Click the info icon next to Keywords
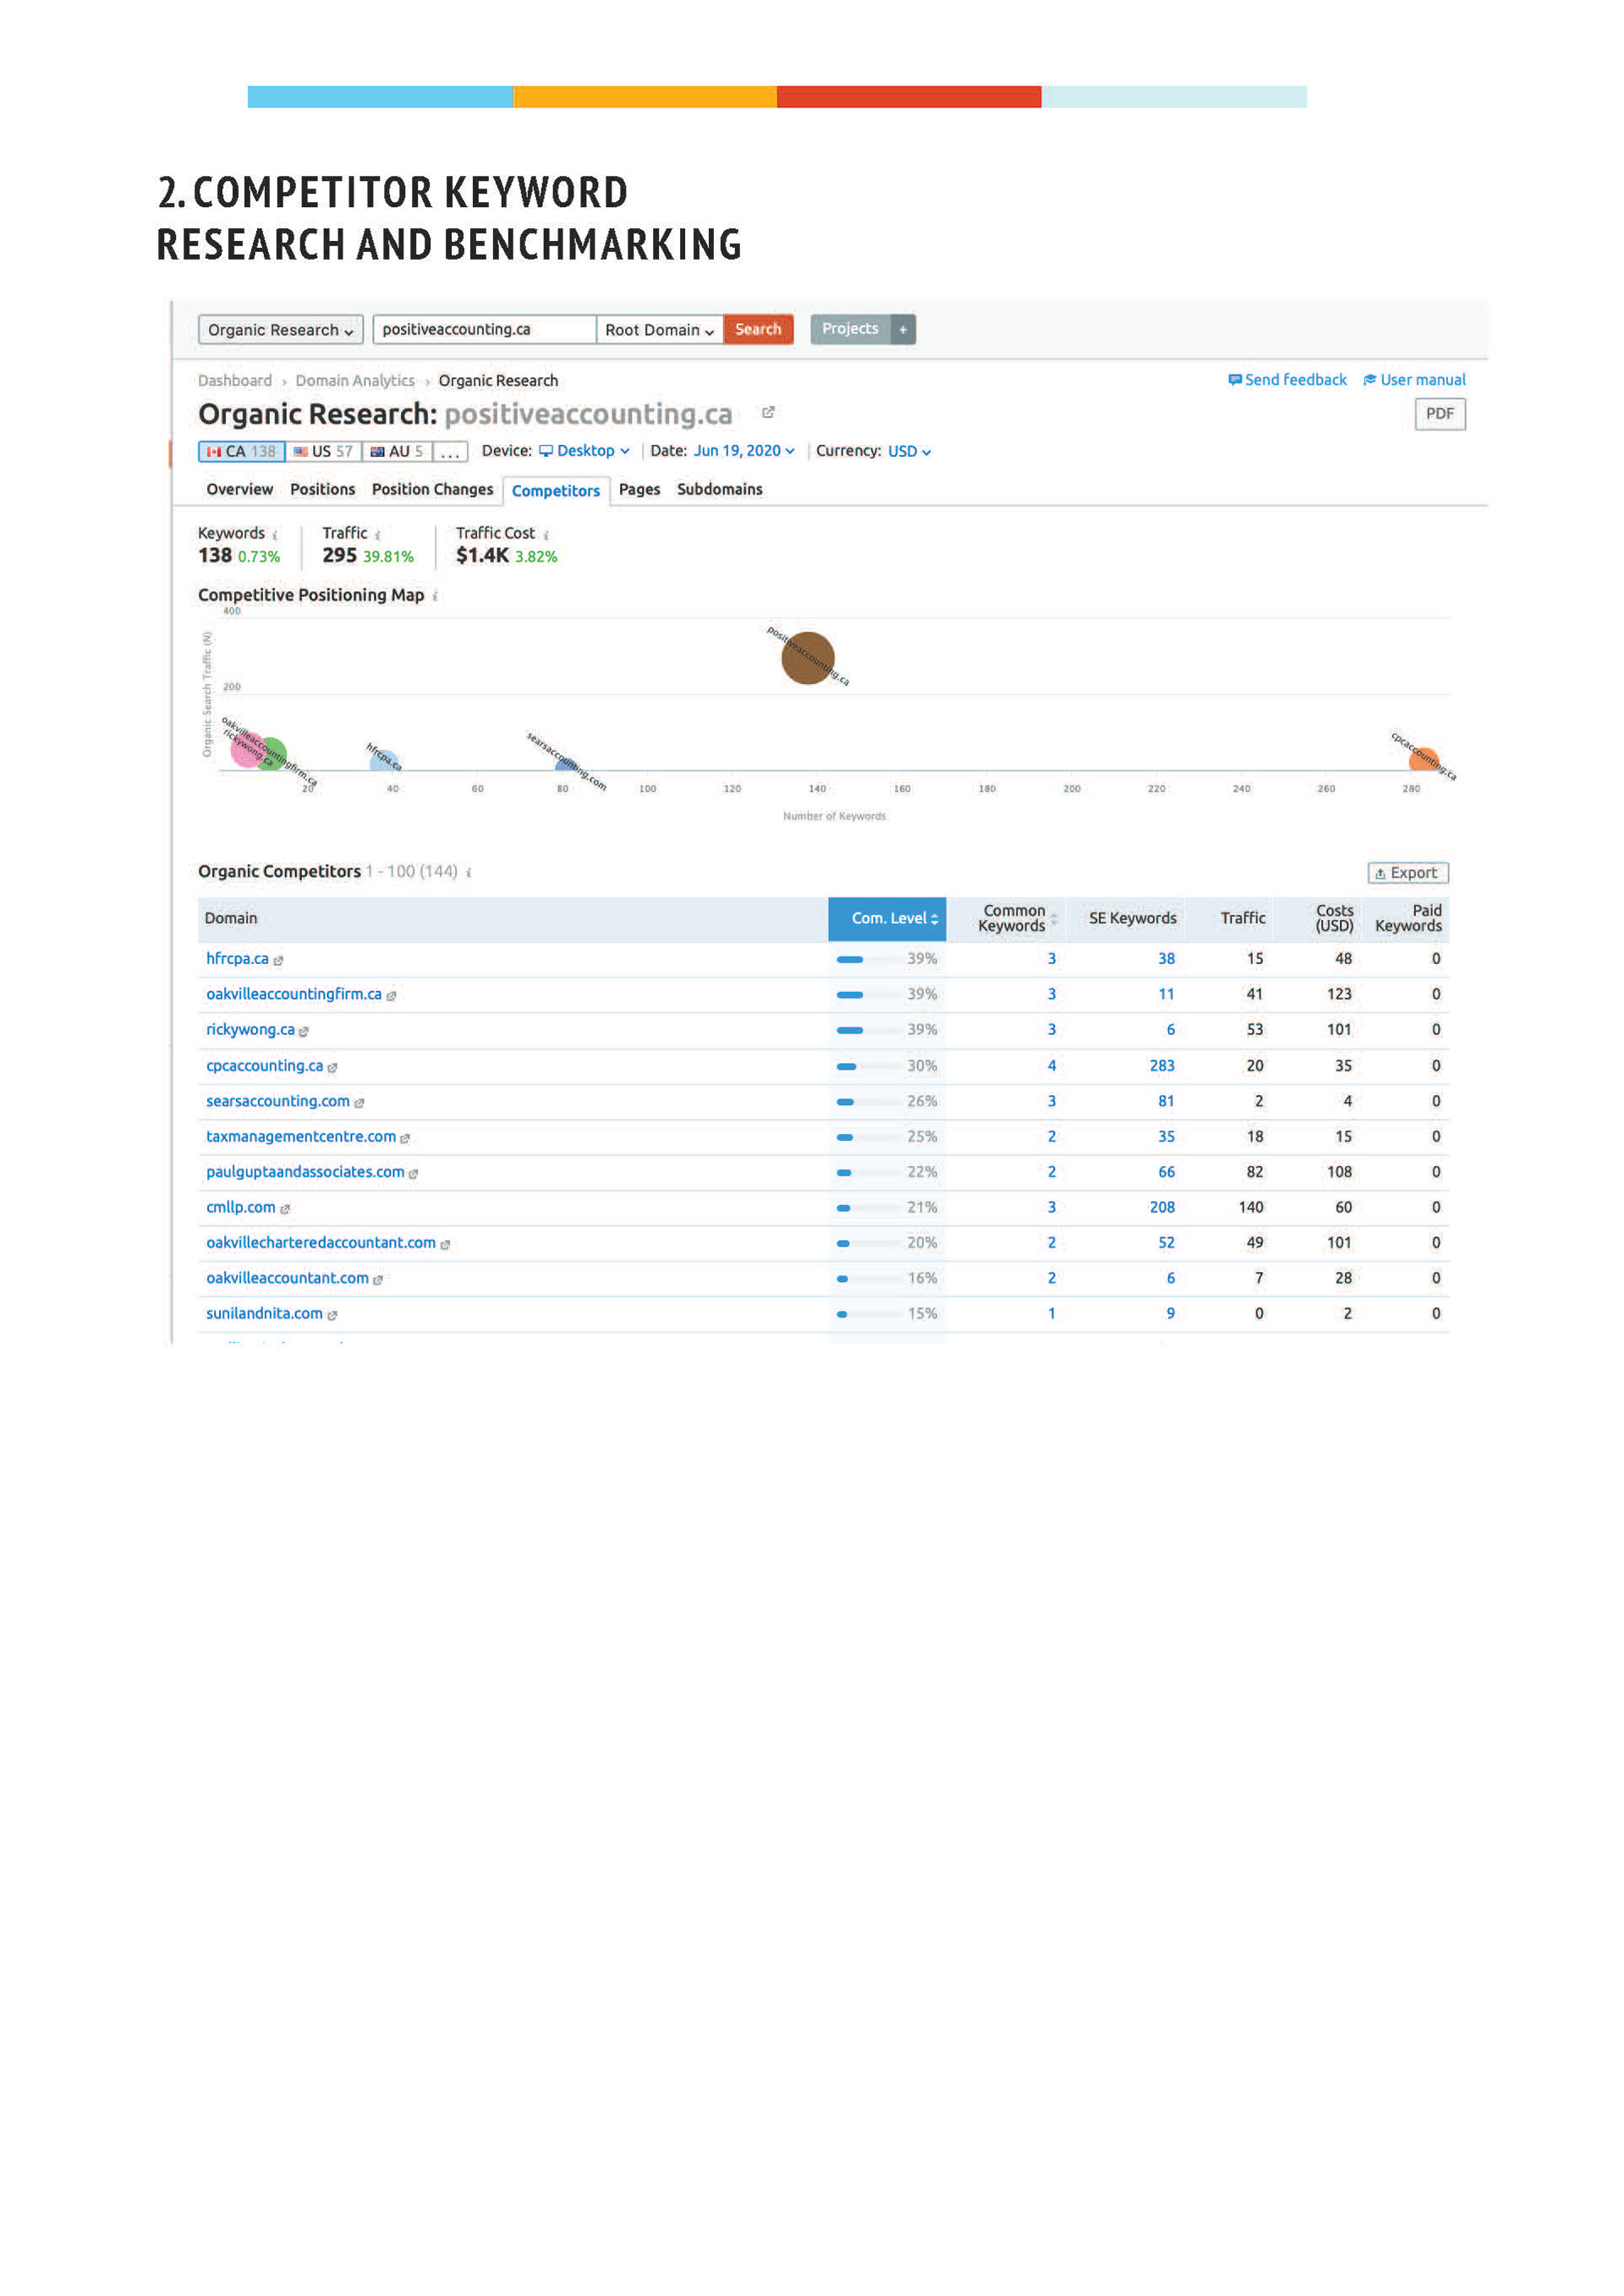Viewport: 1624px width, 2296px height. (x=275, y=535)
